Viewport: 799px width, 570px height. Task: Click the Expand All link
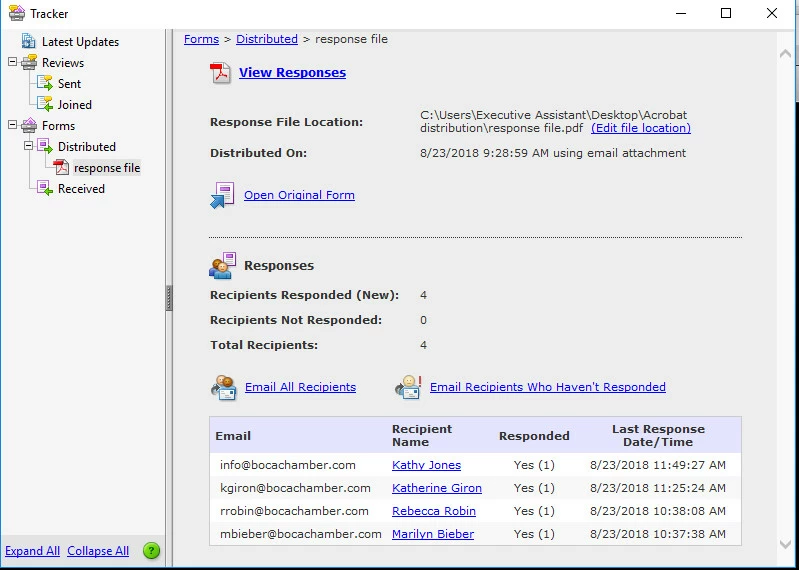[x=32, y=551]
